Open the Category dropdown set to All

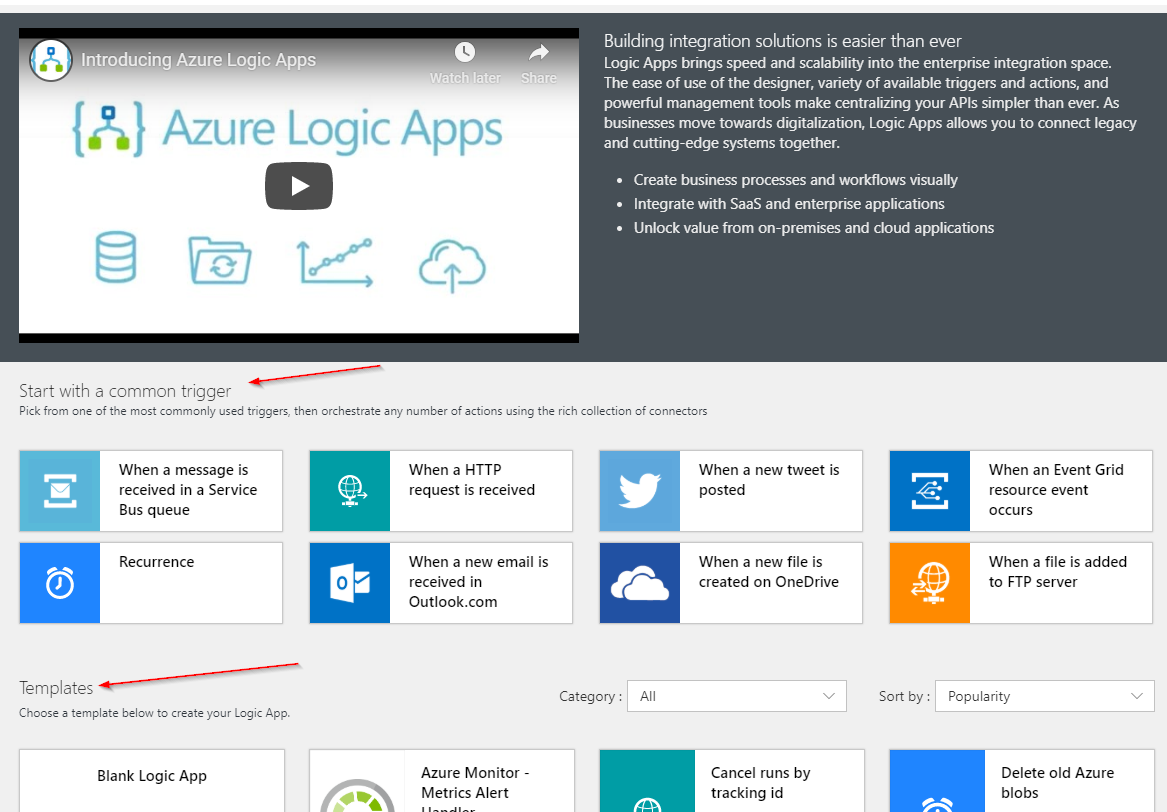click(736, 696)
